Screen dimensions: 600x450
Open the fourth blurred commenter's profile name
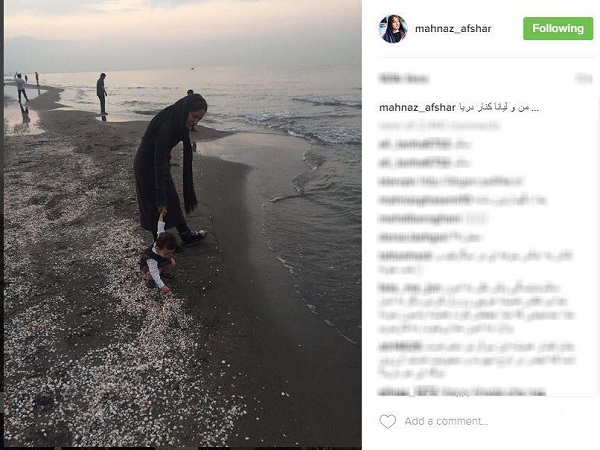pyautogui.click(x=426, y=200)
